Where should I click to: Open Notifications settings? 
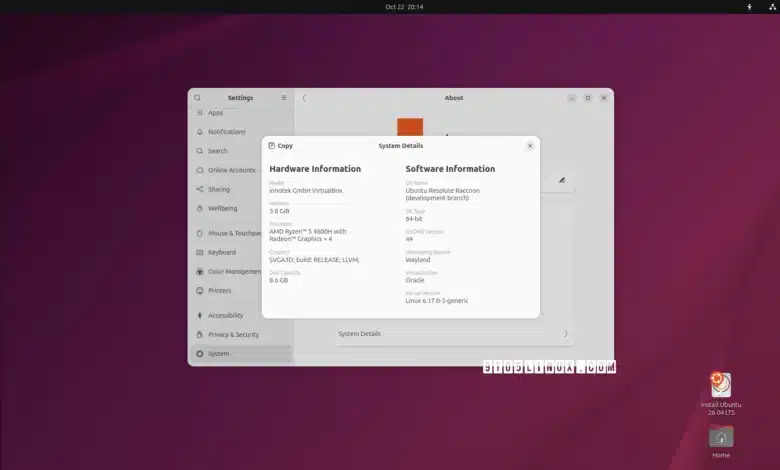(x=242, y=132)
